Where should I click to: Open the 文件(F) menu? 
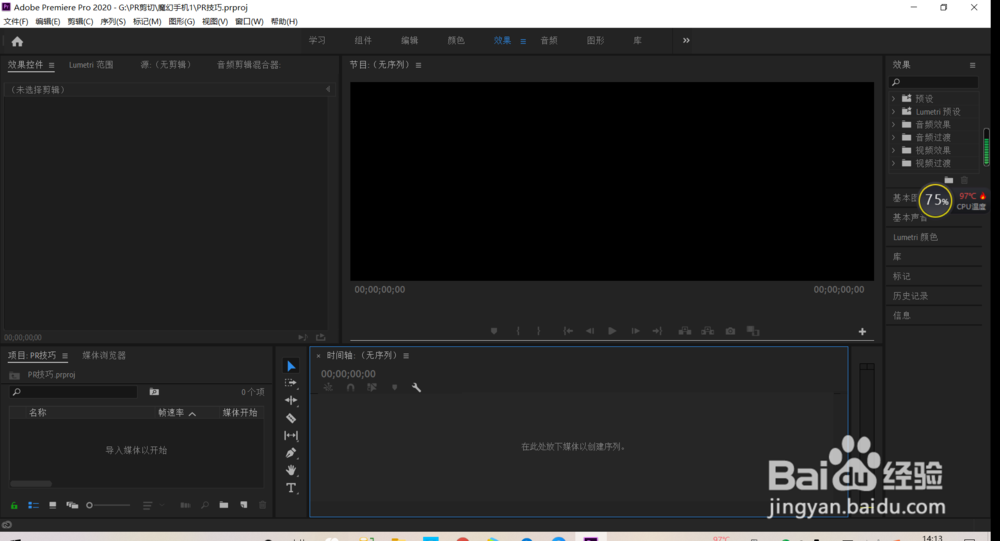coord(16,22)
